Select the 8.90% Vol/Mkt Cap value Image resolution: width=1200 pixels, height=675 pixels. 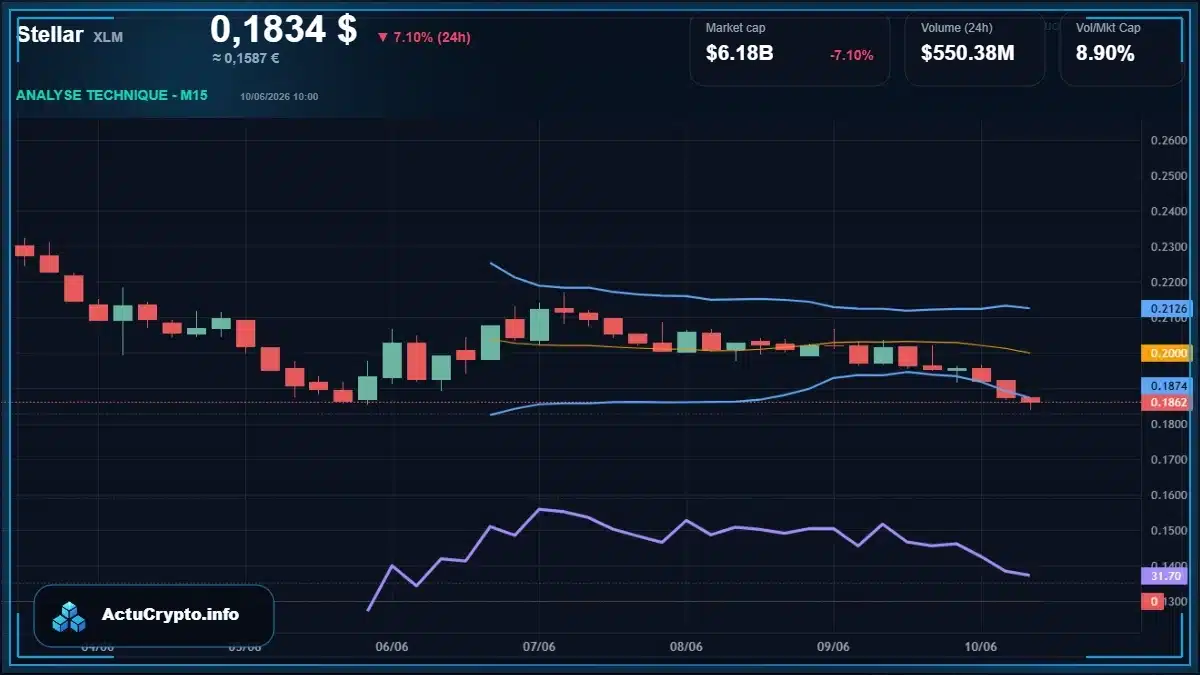pyautogui.click(x=1105, y=54)
